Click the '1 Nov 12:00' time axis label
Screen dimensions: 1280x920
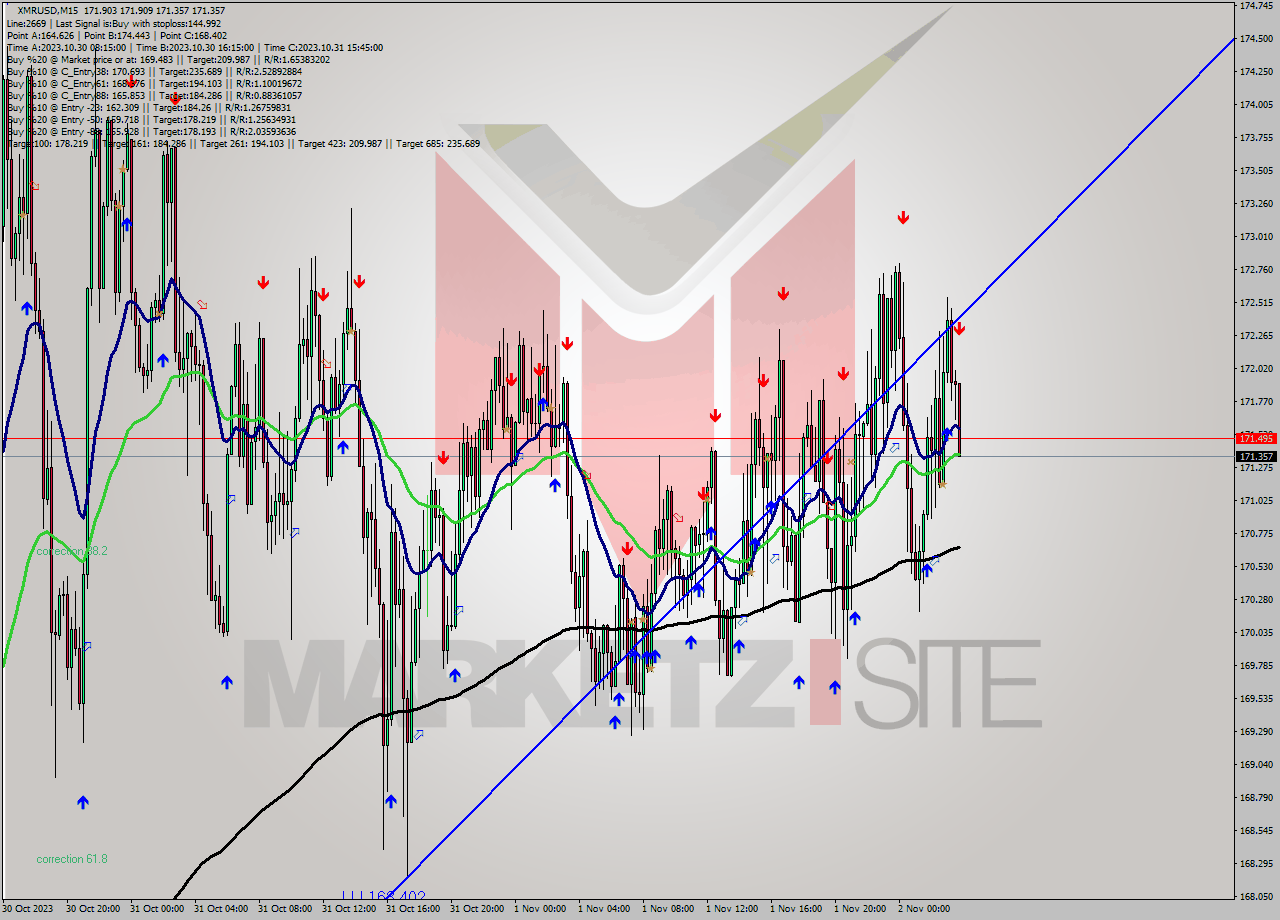[733, 910]
